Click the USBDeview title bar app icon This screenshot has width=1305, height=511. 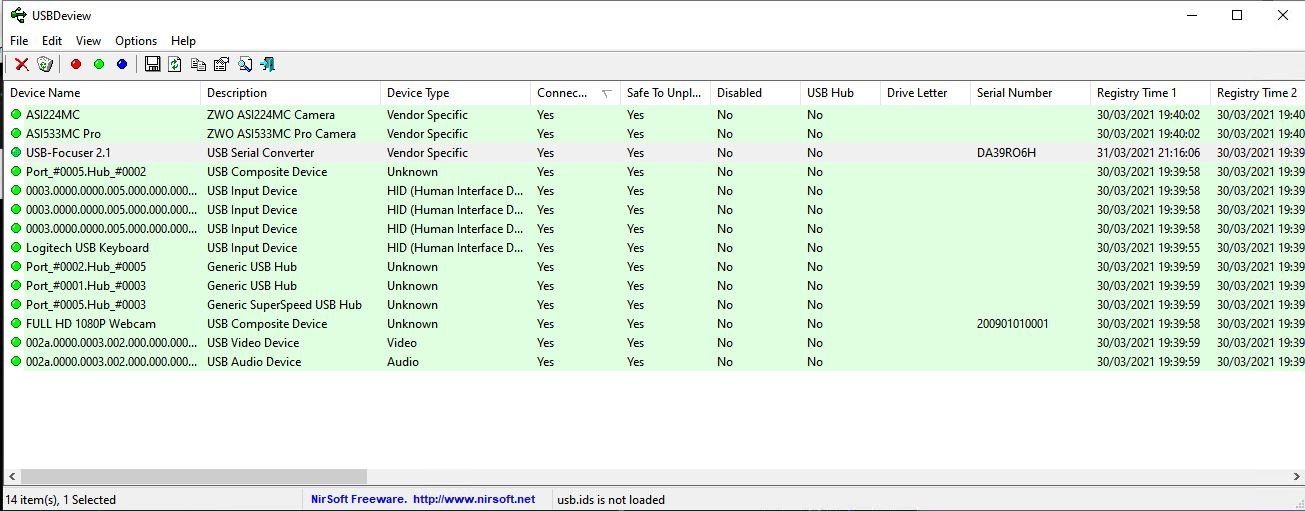coord(18,15)
